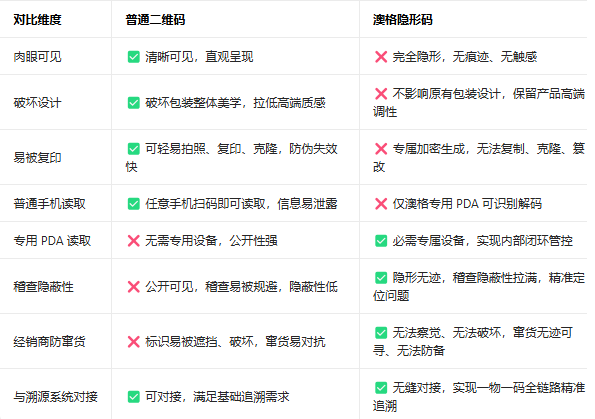Click green check beside 隐形无迹，稽查隐蔽性拉满
595x419 pixels.
pos(381,277)
